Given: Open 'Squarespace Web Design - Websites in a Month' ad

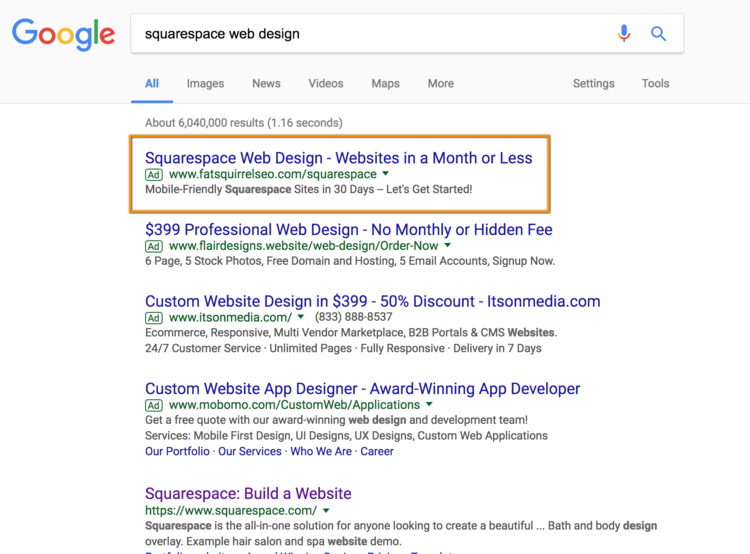Looking at the screenshot, I should (339, 158).
